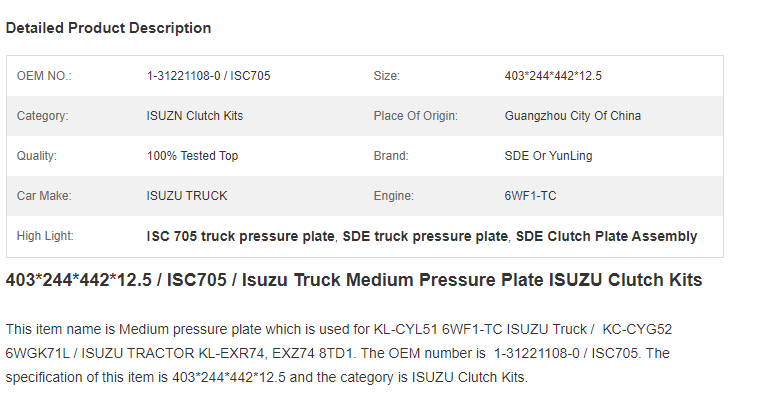Click the Place Of Origin label
The image size is (776, 420).
pos(415,116)
